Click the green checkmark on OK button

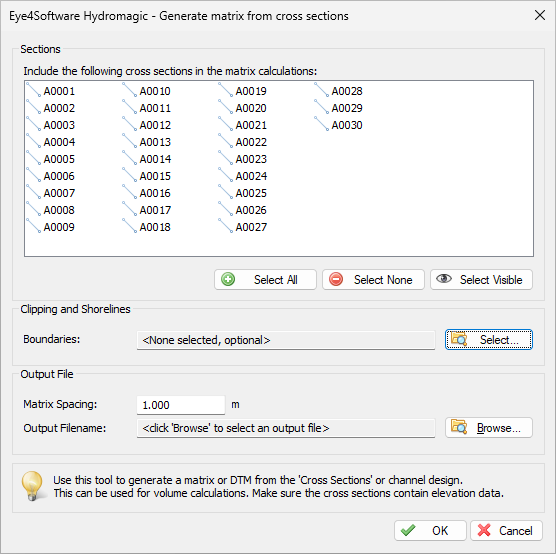pos(408,530)
